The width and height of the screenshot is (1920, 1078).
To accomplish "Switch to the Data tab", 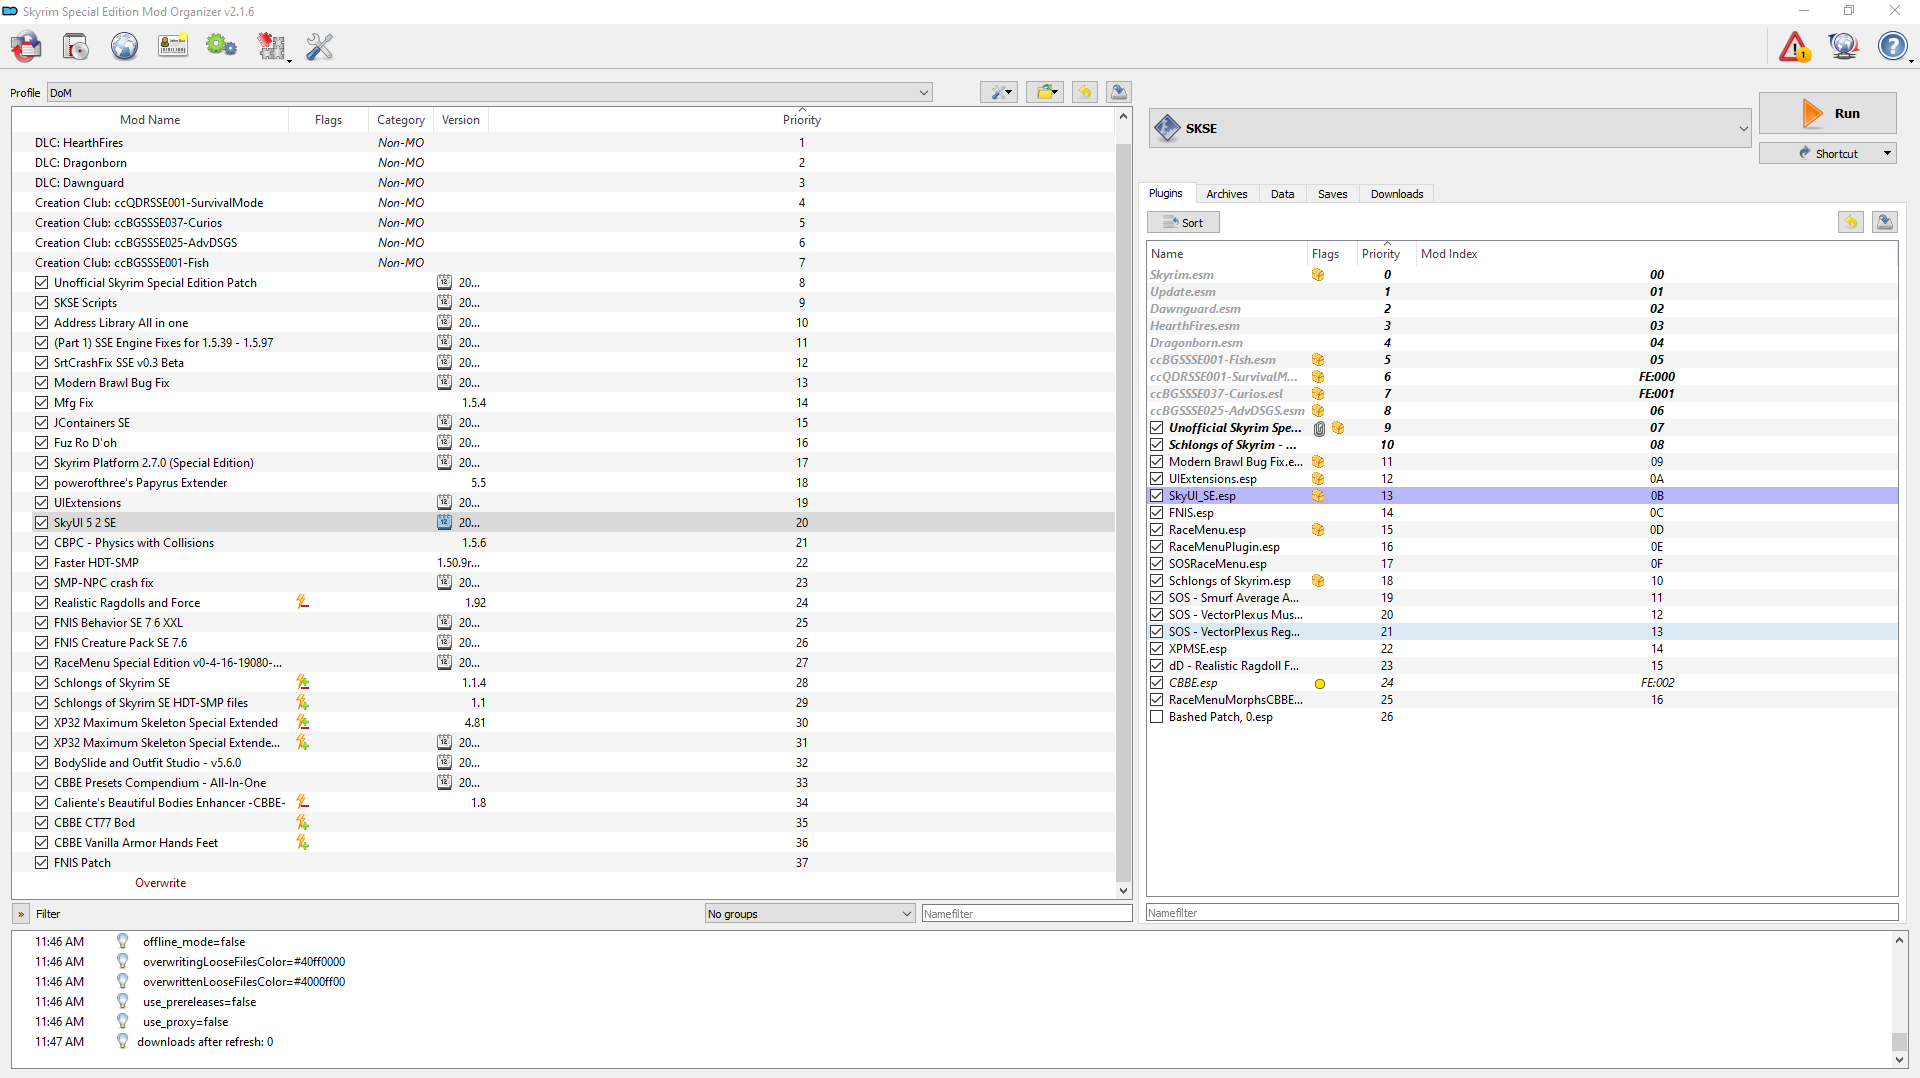I will pos(1282,194).
